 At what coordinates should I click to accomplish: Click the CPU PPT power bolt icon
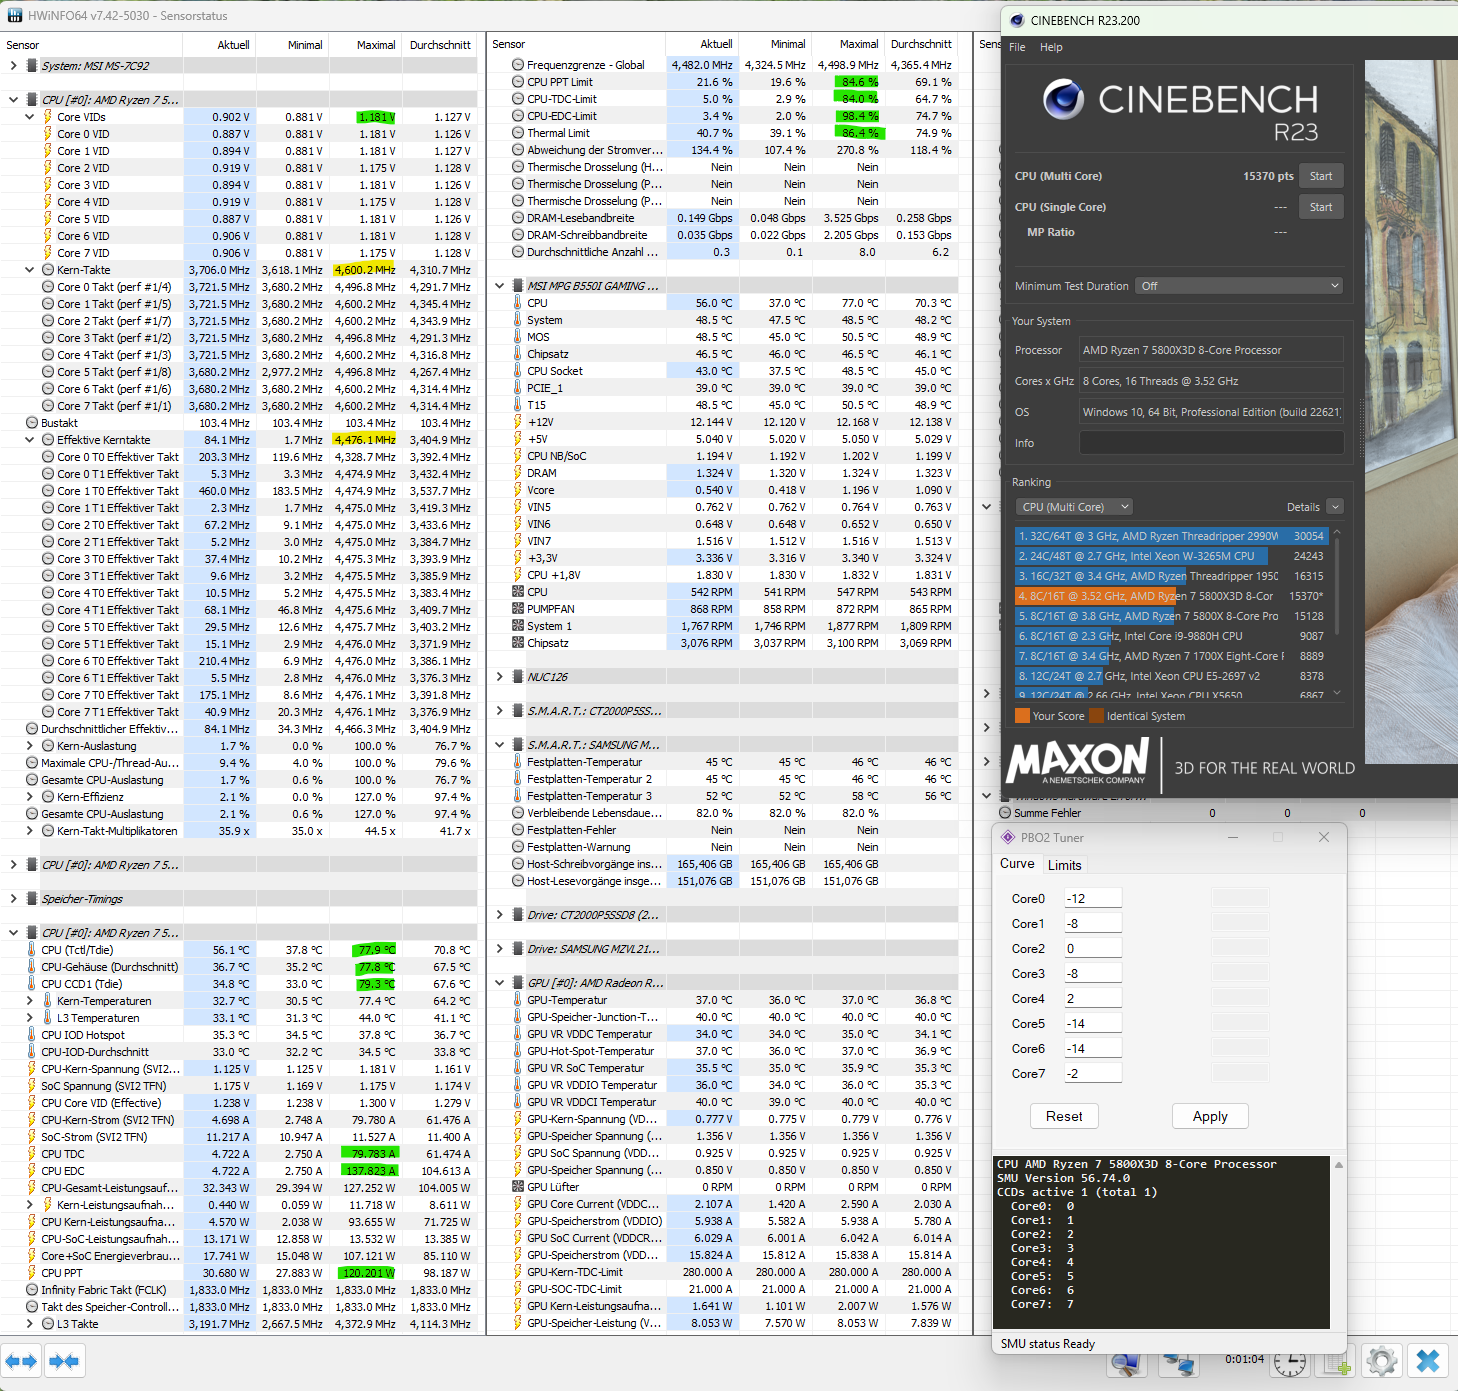coord(31,1273)
